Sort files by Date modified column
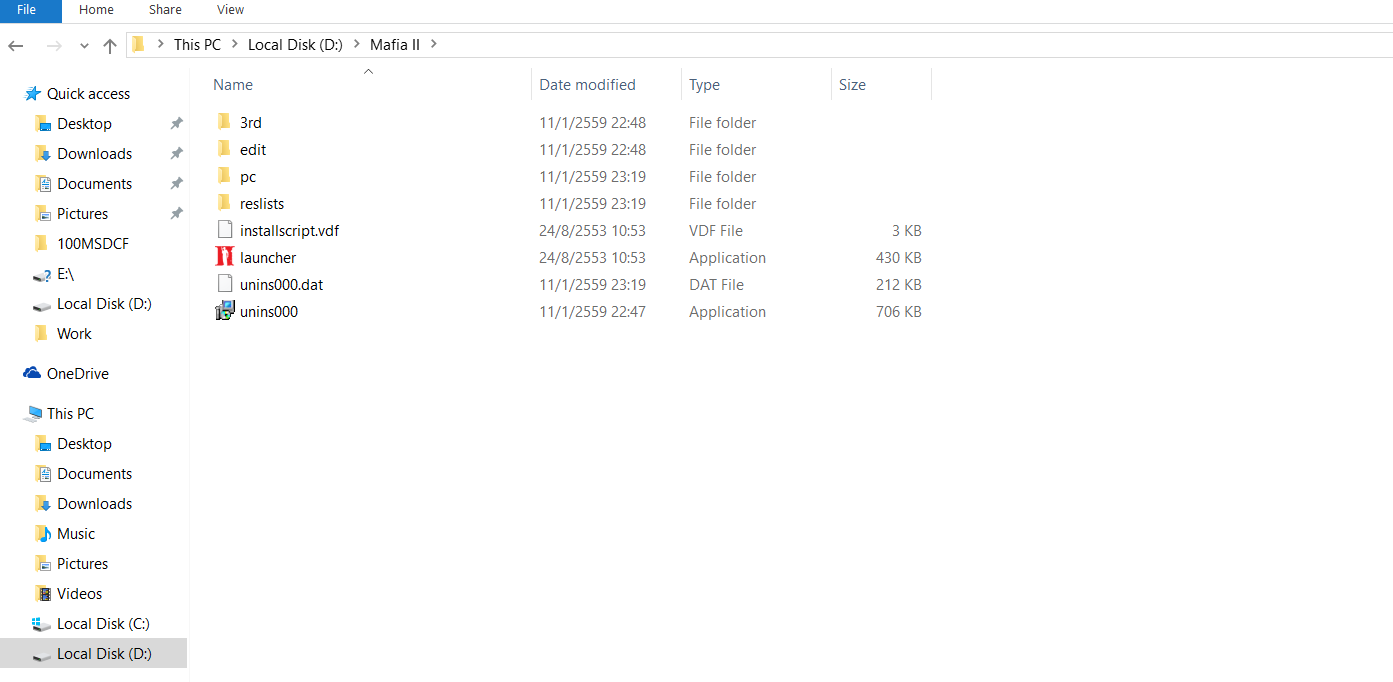This screenshot has width=1393, height=682. [x=587, y=85]
